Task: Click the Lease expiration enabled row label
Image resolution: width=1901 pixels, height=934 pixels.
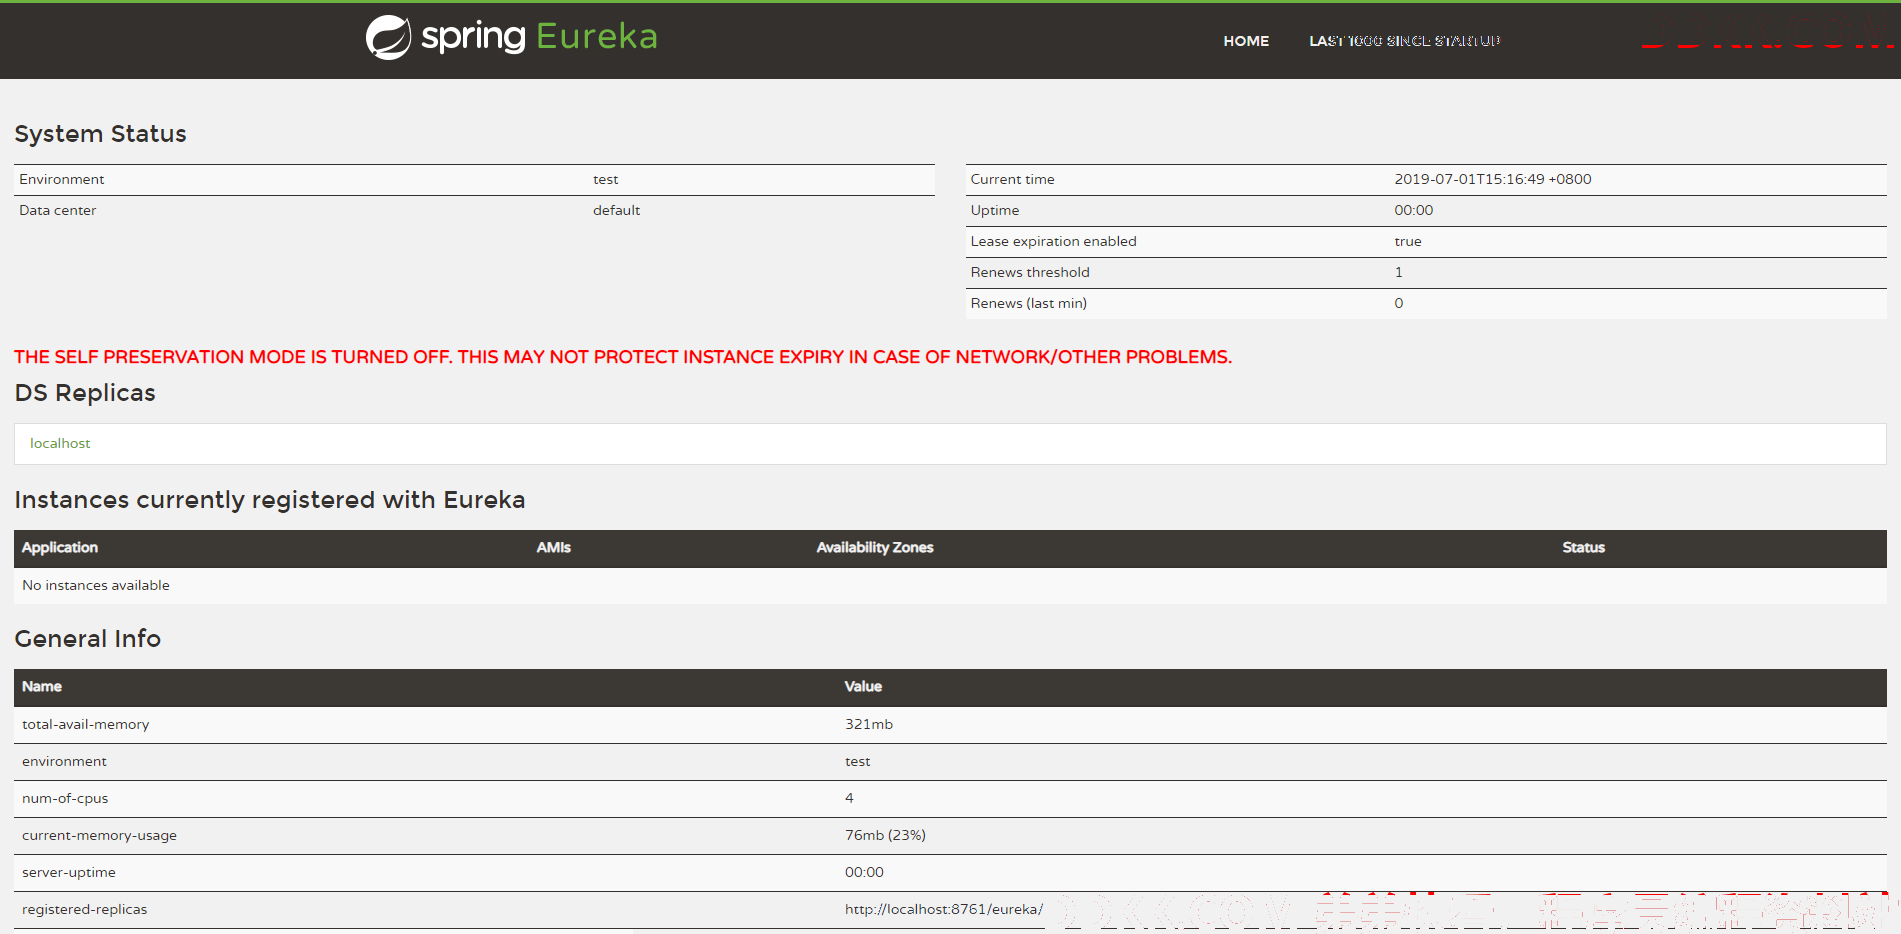Action: click(1053, 241)
